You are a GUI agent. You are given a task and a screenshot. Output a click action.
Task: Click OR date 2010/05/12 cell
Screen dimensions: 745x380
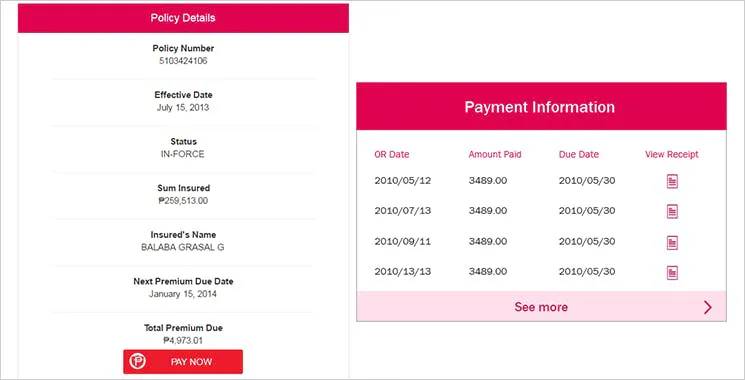point(402,180)
